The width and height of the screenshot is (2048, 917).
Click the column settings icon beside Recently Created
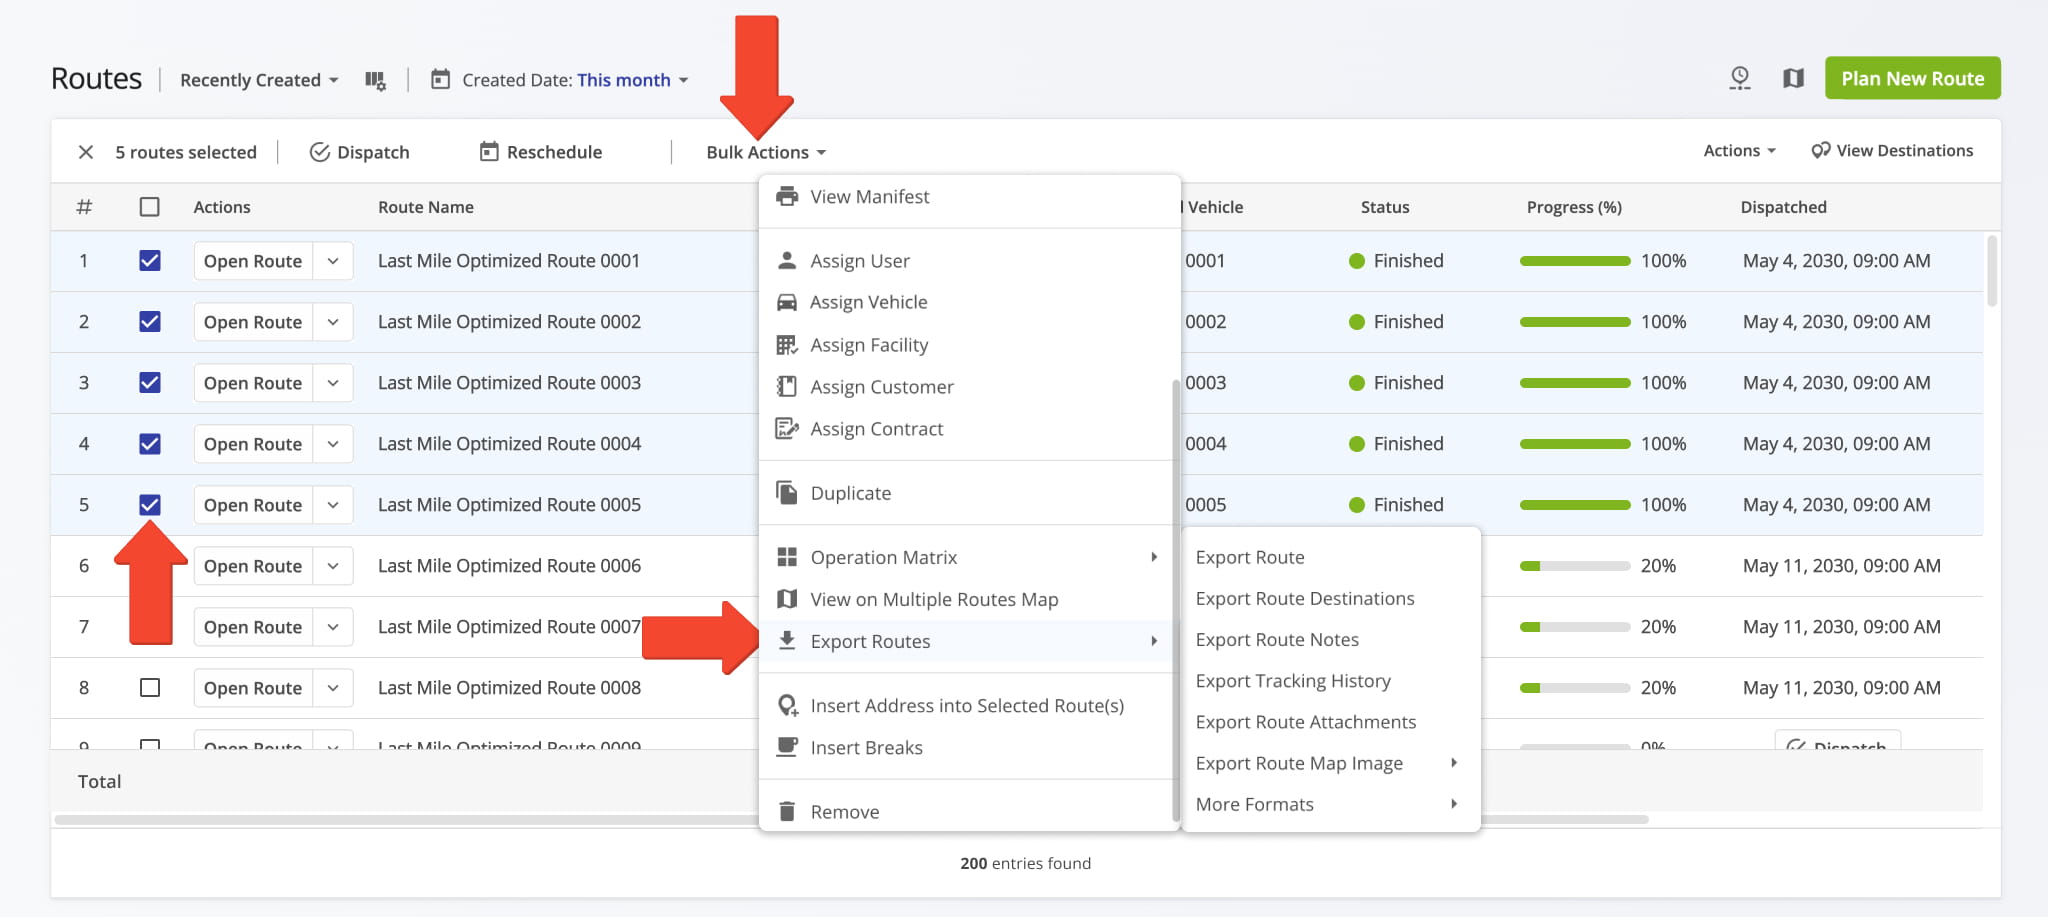(x=375, y=80)
